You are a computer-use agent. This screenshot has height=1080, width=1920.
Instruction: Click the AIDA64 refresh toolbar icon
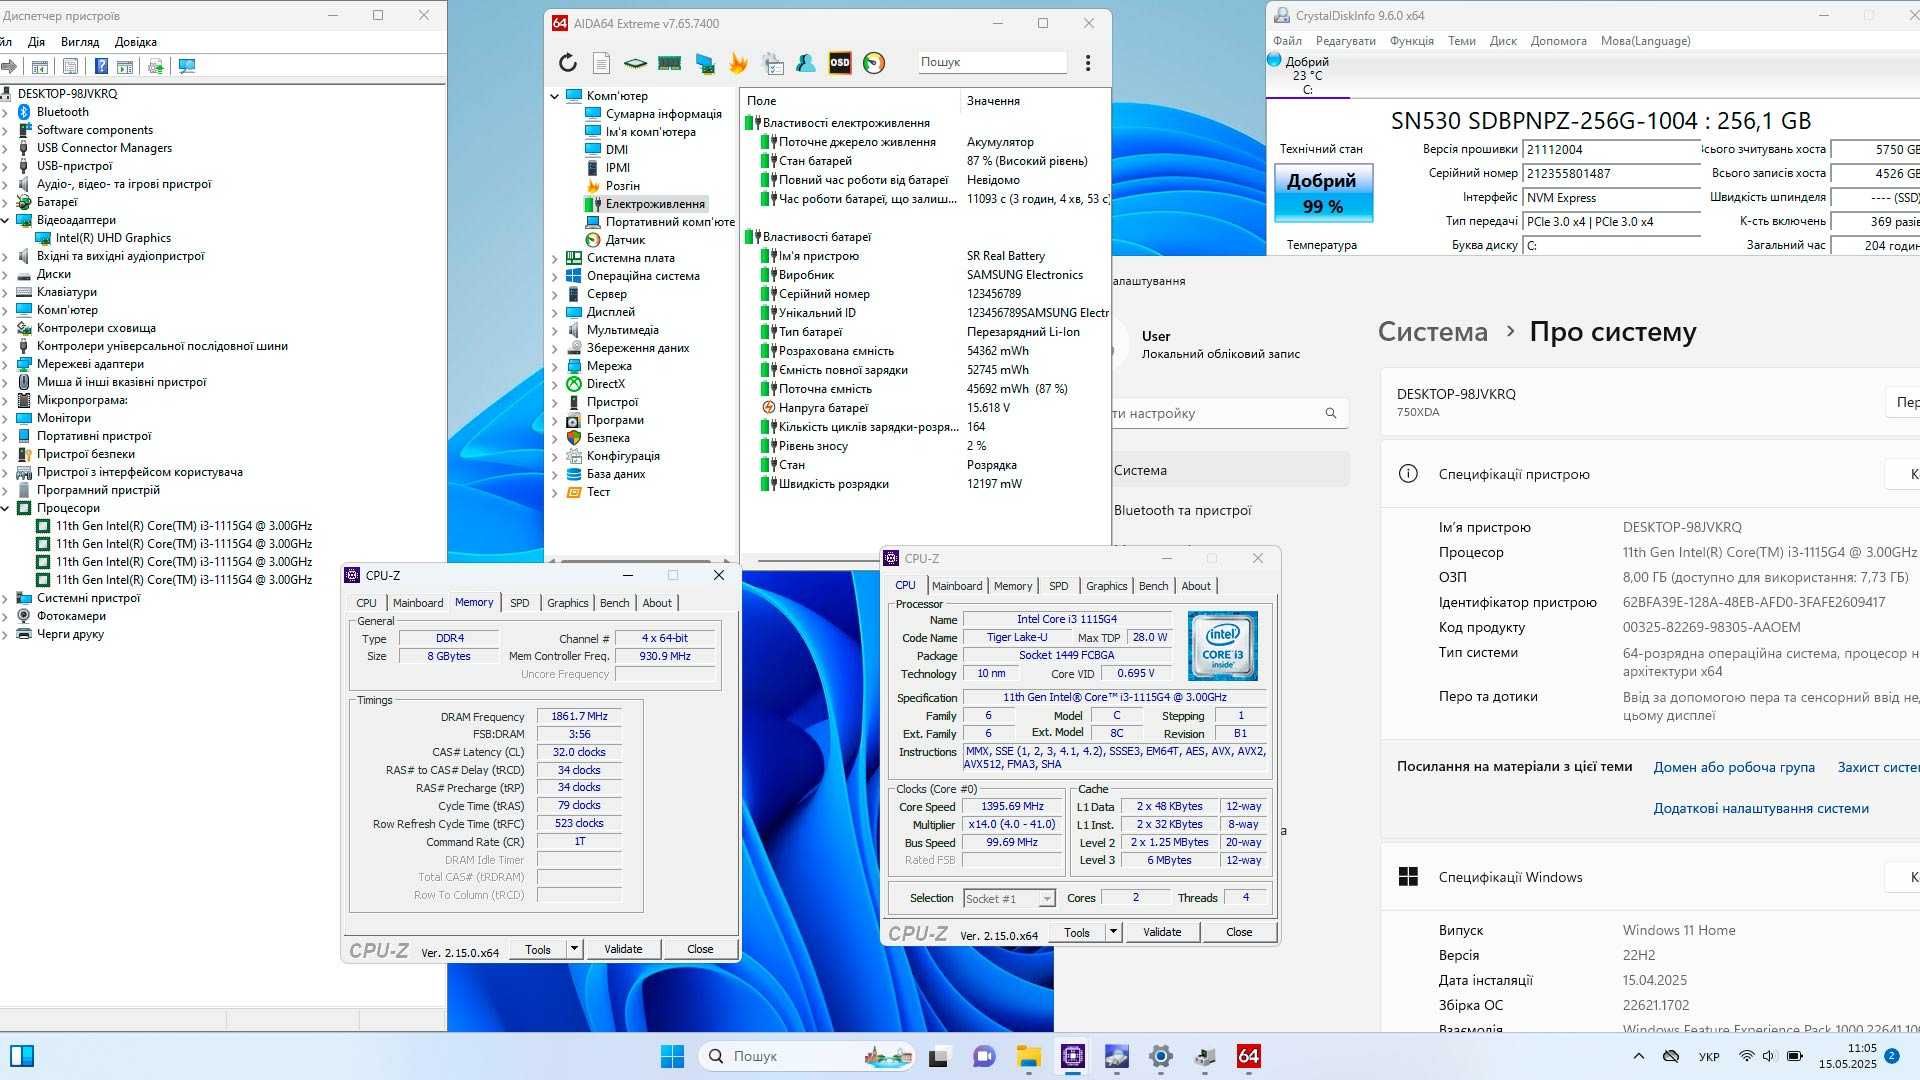pyautogui.click(x=568, y=63)
